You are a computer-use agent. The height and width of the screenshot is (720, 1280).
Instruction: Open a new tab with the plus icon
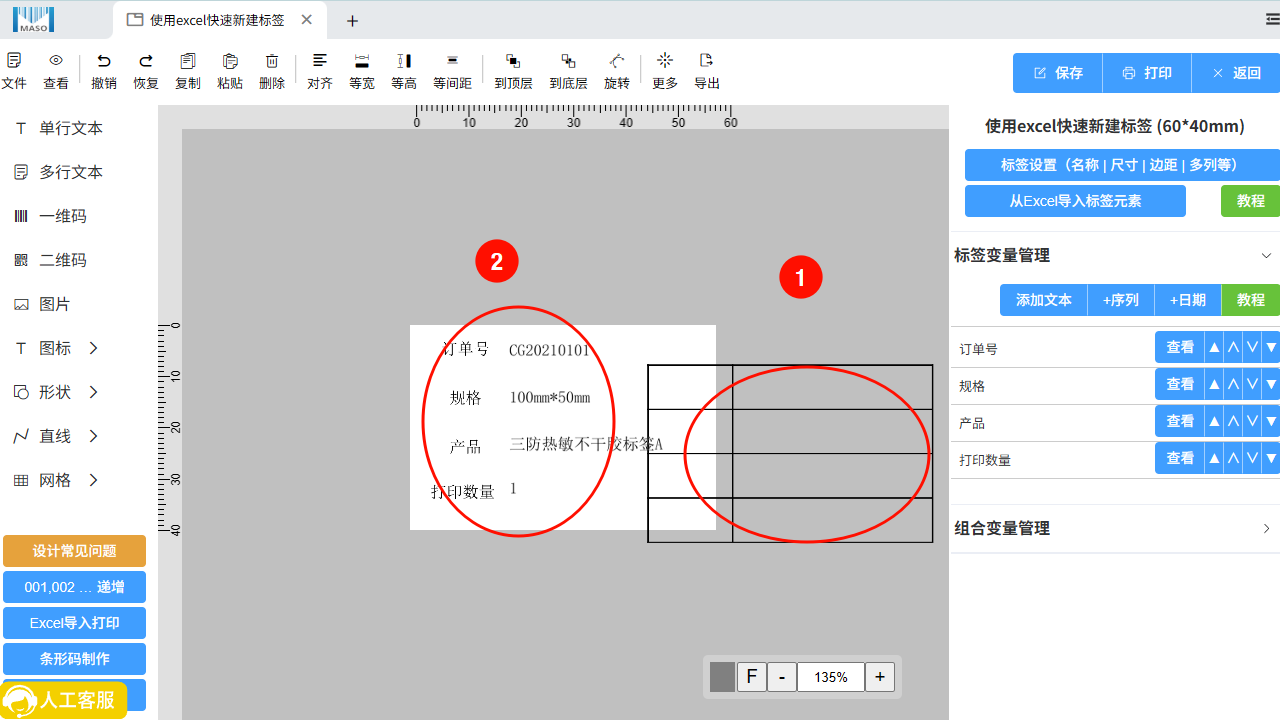(x=352, y=21)
